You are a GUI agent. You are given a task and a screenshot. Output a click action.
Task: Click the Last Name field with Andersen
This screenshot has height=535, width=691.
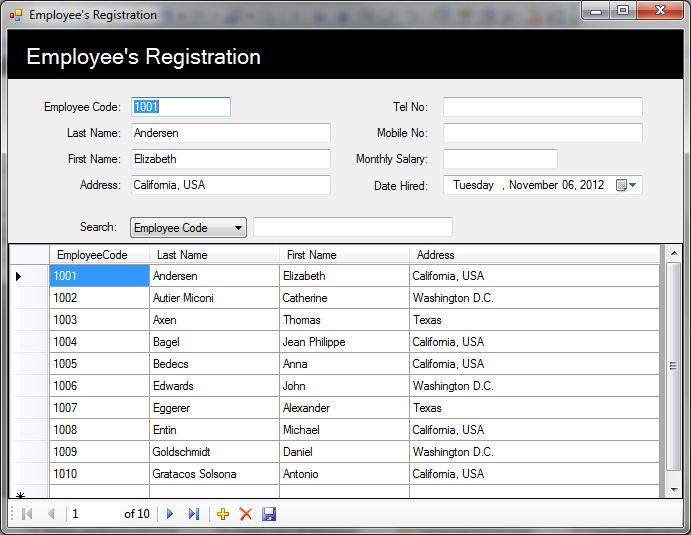tap(230, 133)
